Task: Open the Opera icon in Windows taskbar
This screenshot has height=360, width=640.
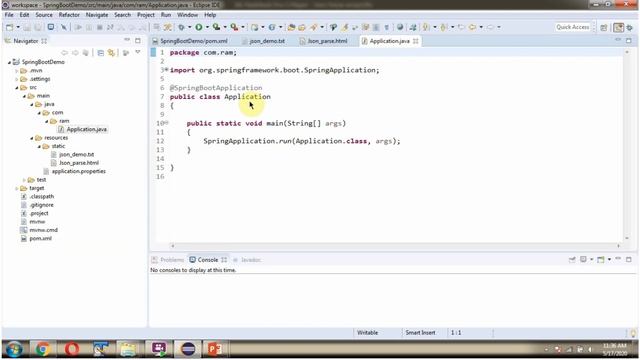Action: 72,349
